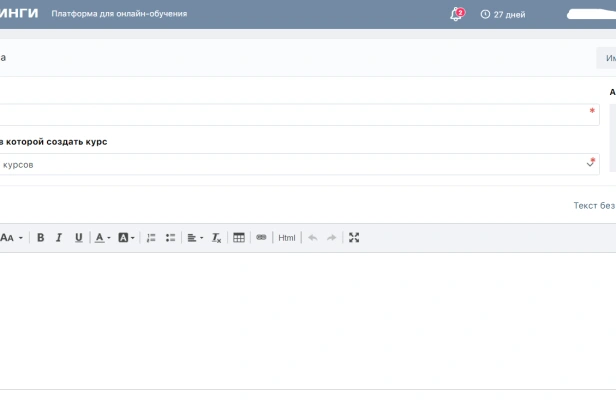This screenshot has height=405, width=616.
Task: Expand the editor to fullscreen
Action: tap(354, 238)
